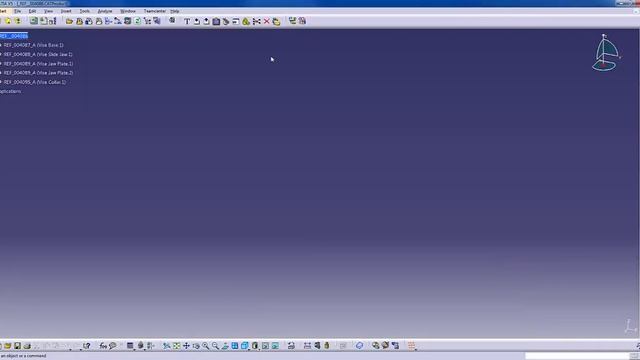This screenshot has height=360, width=640.
Task: Click the Measure Between icon
Action: 307,346
